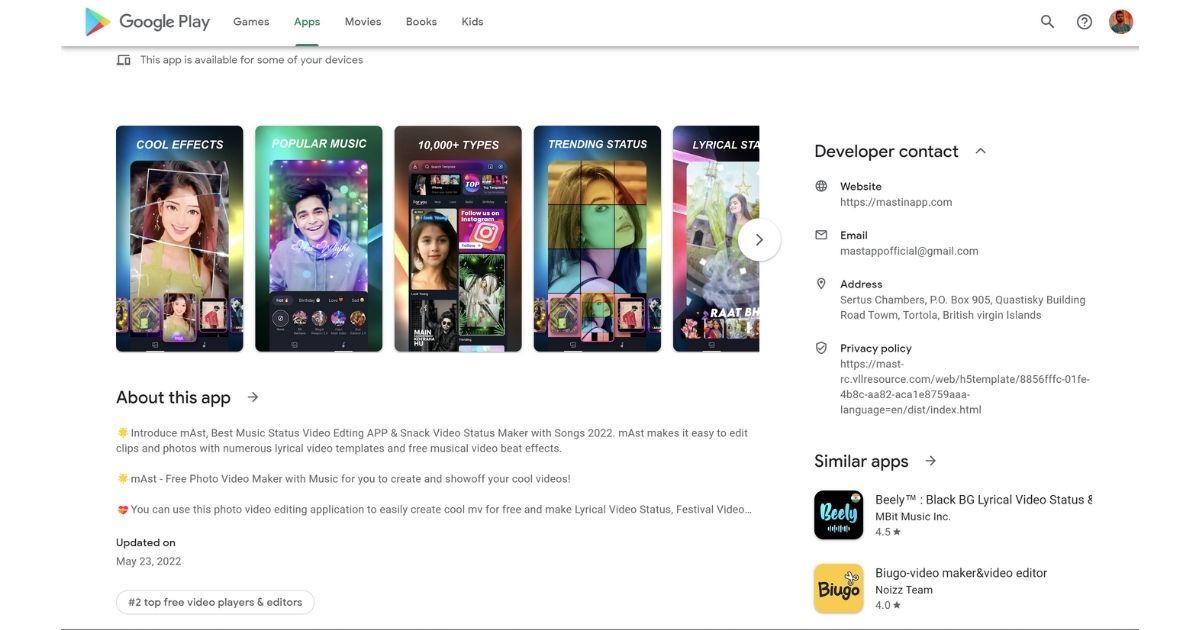Show next screenshots with the chevron button
This screenshot has width=1200, height=630.
click(x=759, y=240)
